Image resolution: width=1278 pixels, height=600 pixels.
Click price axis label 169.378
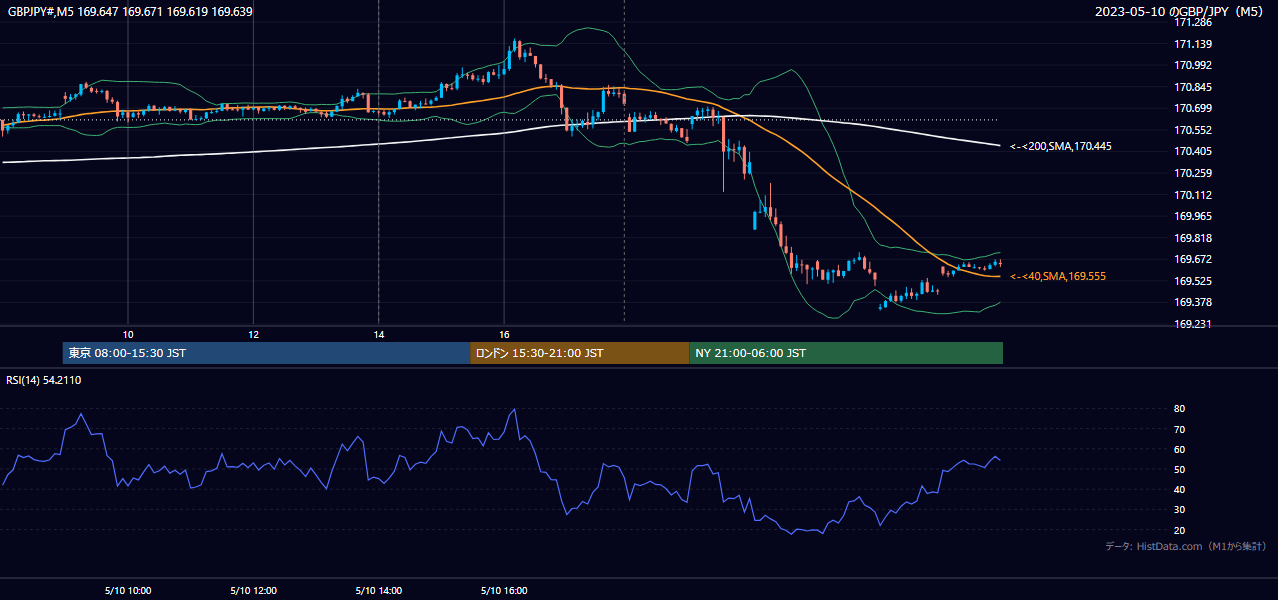coord(1193,302)
